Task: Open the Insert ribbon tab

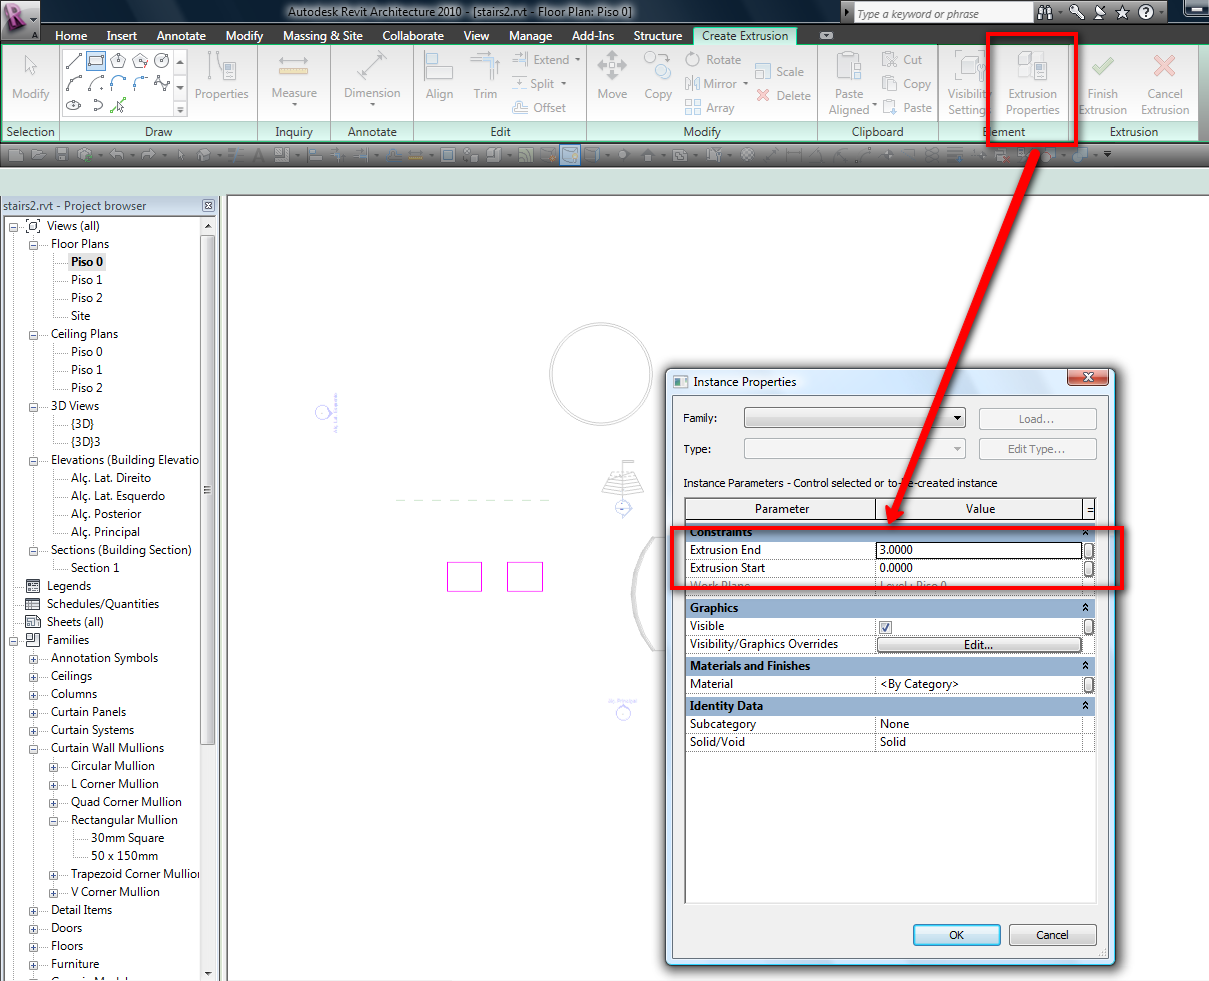Action: click(x=122, y=36)
